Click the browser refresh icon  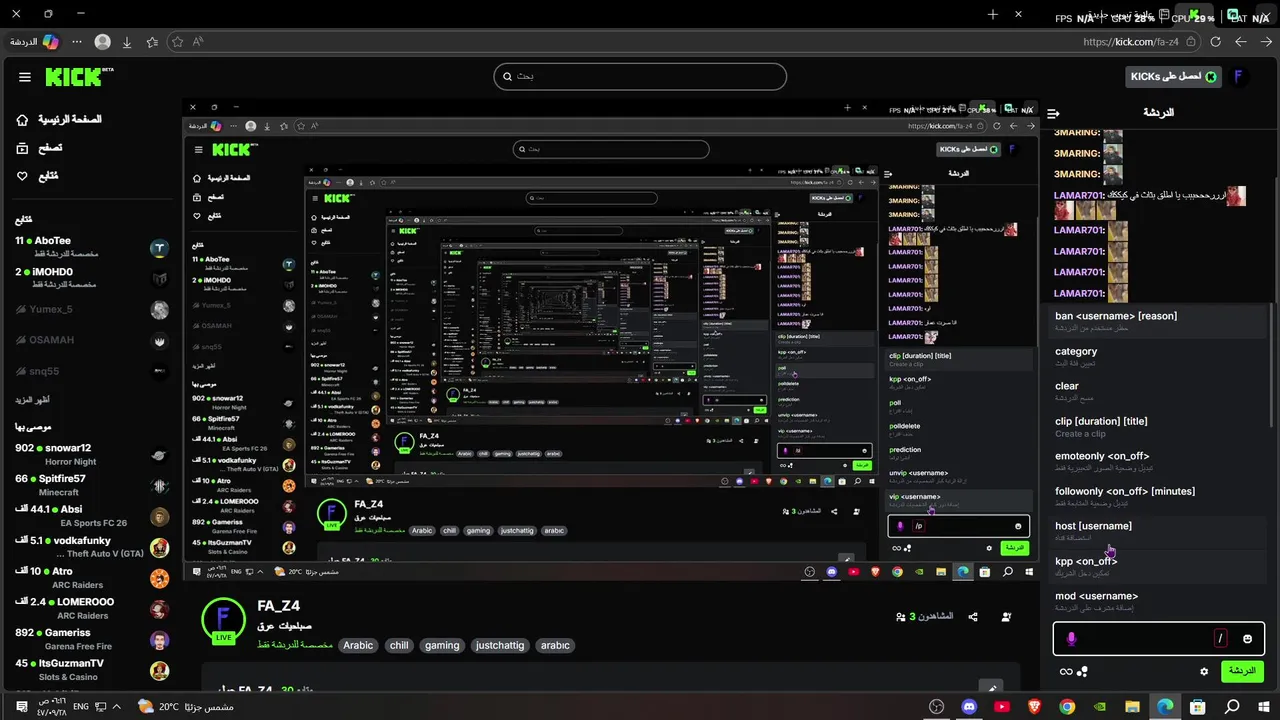(1215, 42)
